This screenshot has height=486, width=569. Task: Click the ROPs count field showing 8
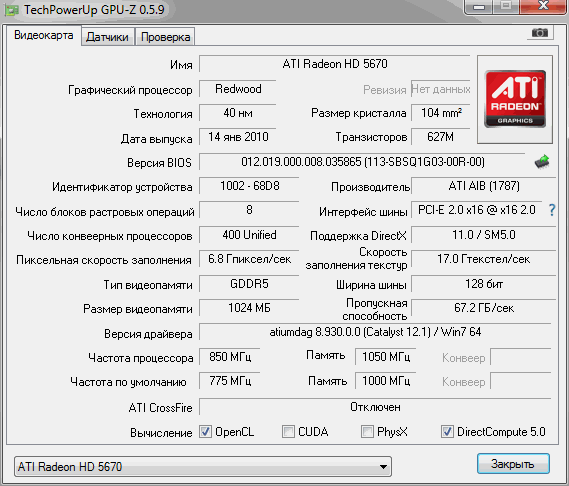[x=249, y=210]
